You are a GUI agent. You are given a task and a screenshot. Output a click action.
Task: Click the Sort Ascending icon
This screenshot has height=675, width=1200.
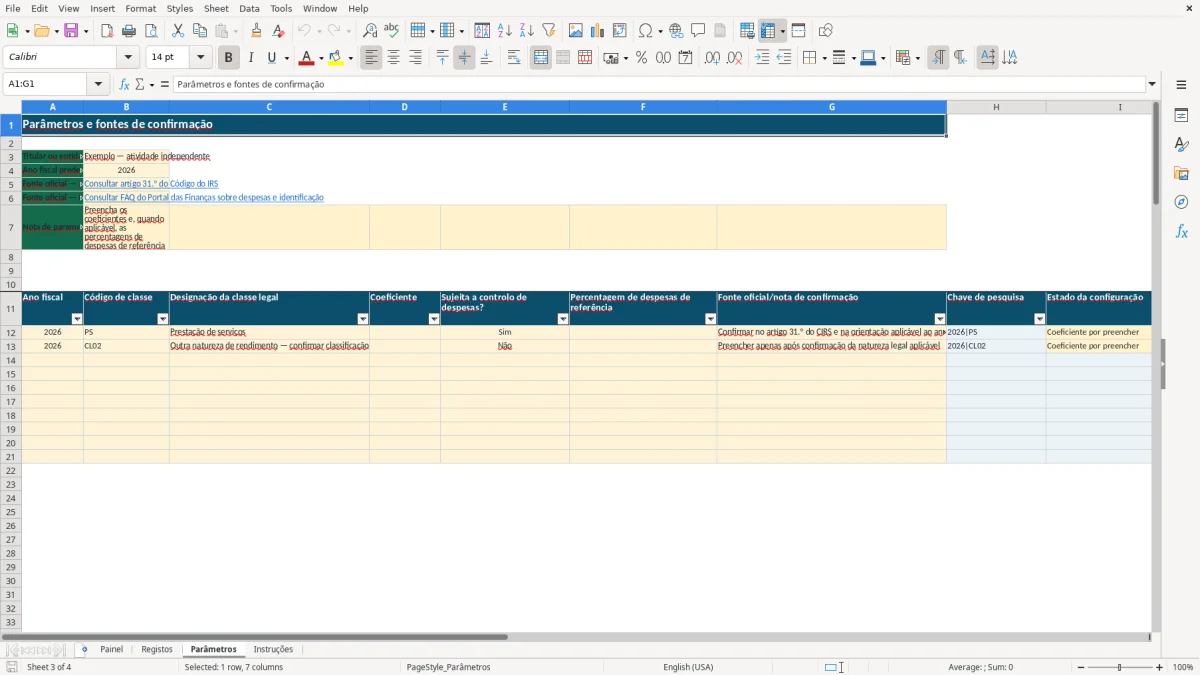[x=505, y=31]
